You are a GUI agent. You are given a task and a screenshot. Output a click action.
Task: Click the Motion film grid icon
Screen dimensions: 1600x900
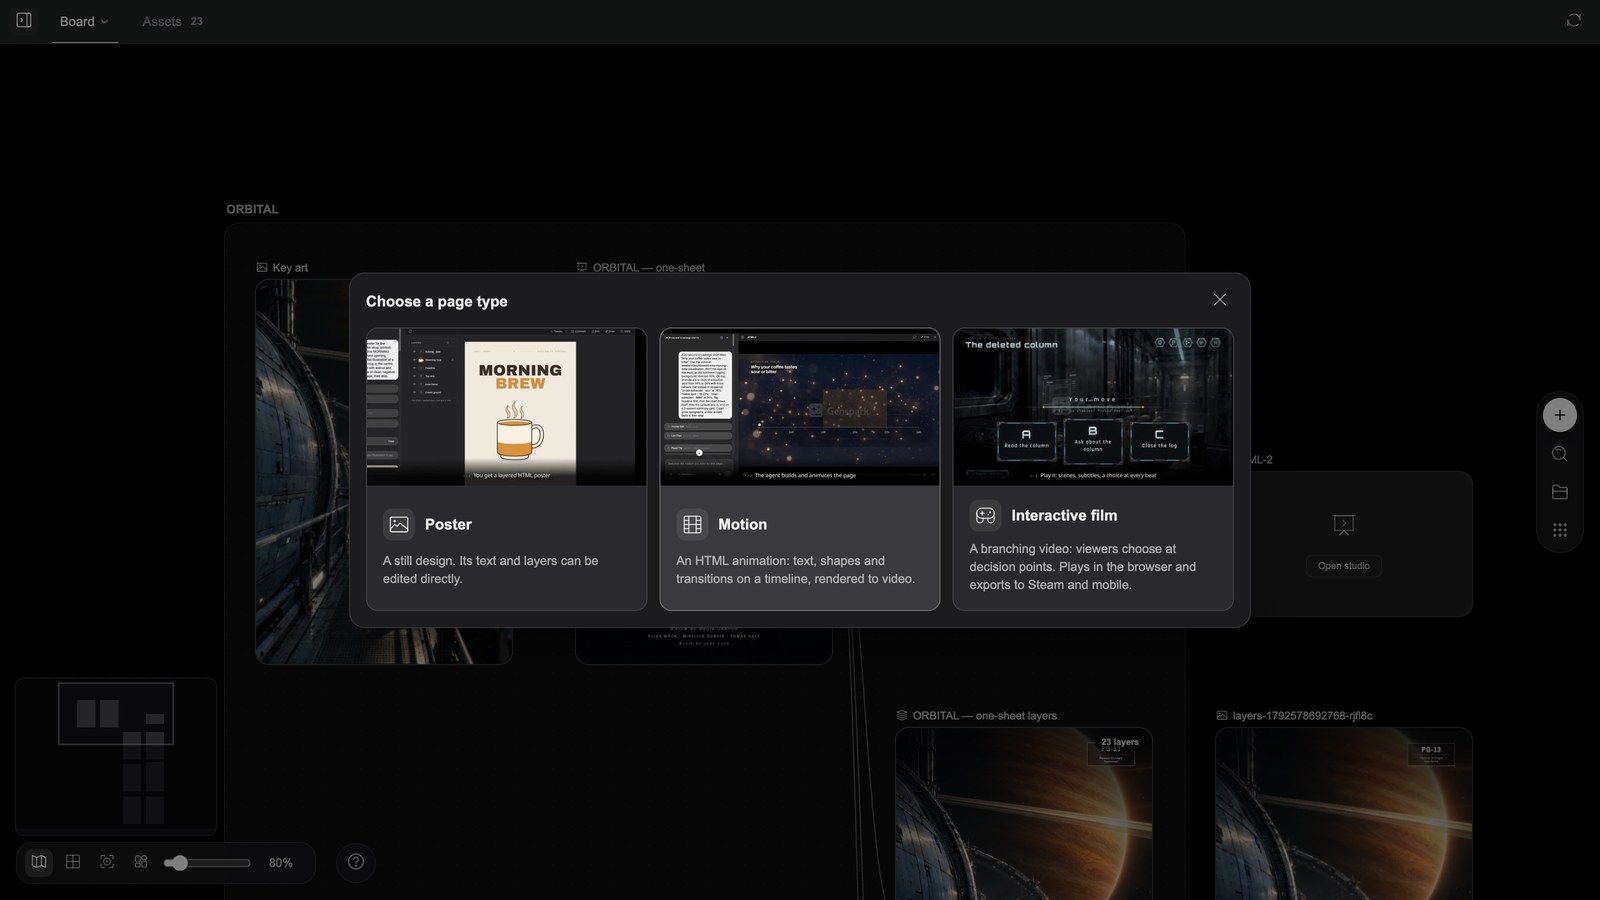point(692,524)
